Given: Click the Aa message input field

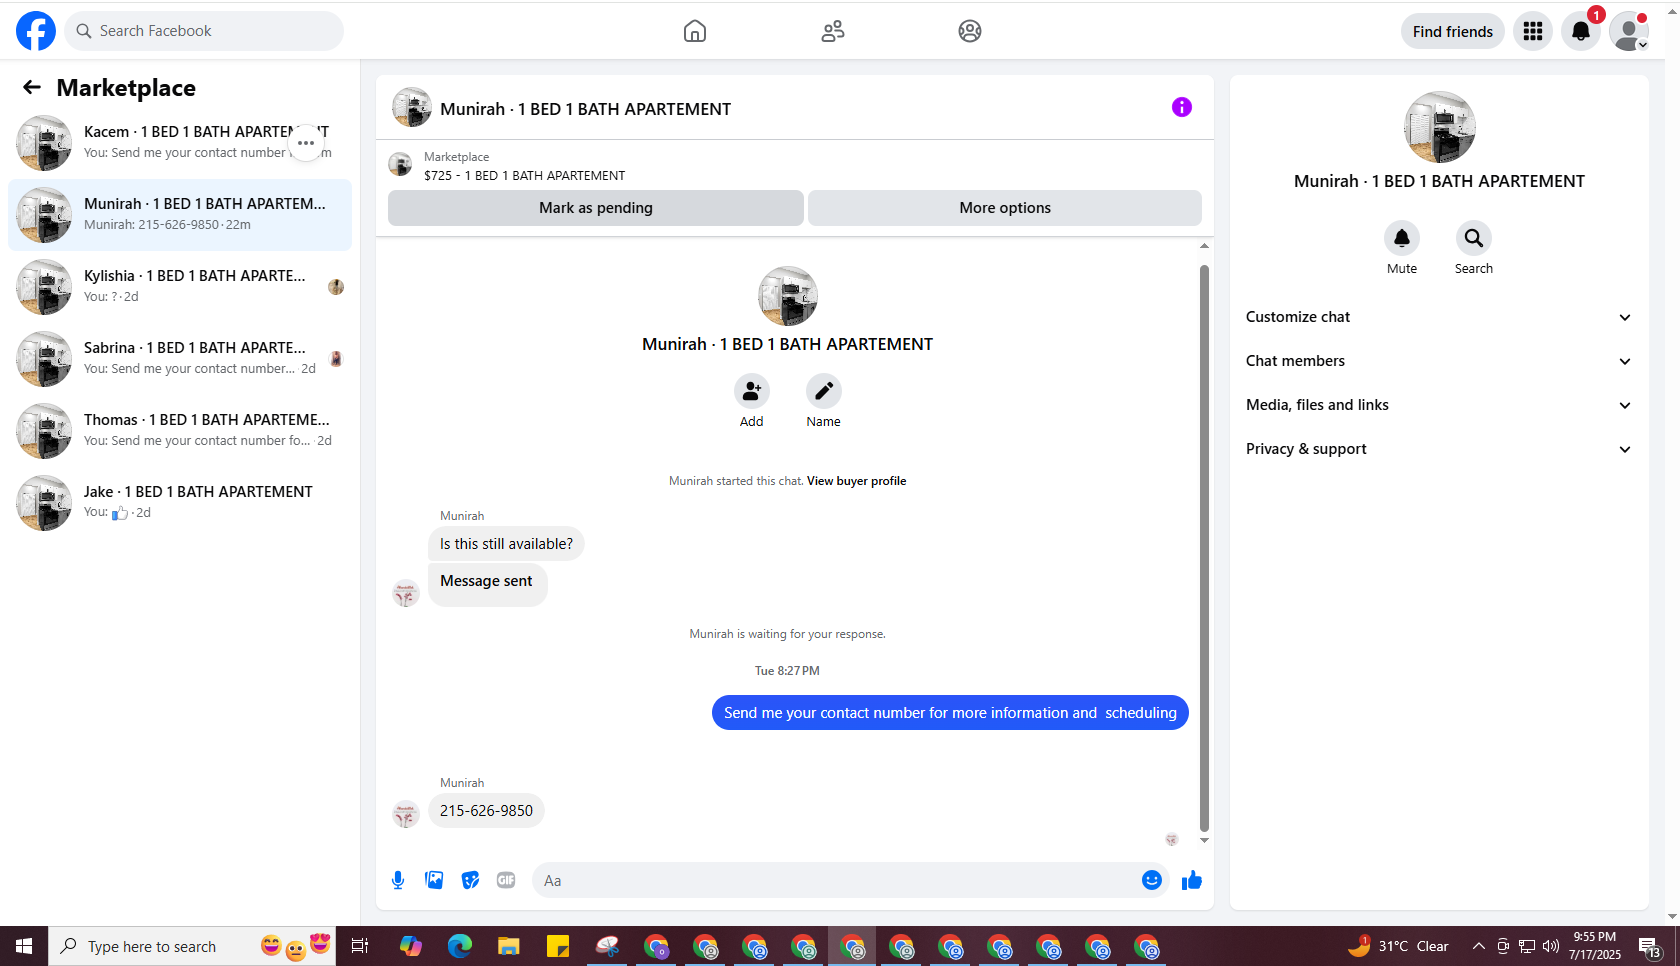Looking at the screenshot, I should [x=836, y=880].
